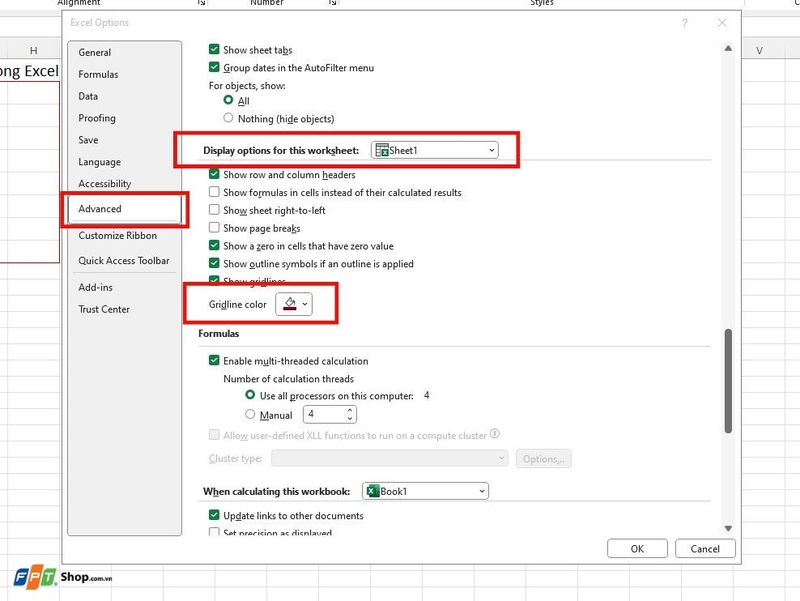
Task: Click the OK button
Action: click(637, 548)
